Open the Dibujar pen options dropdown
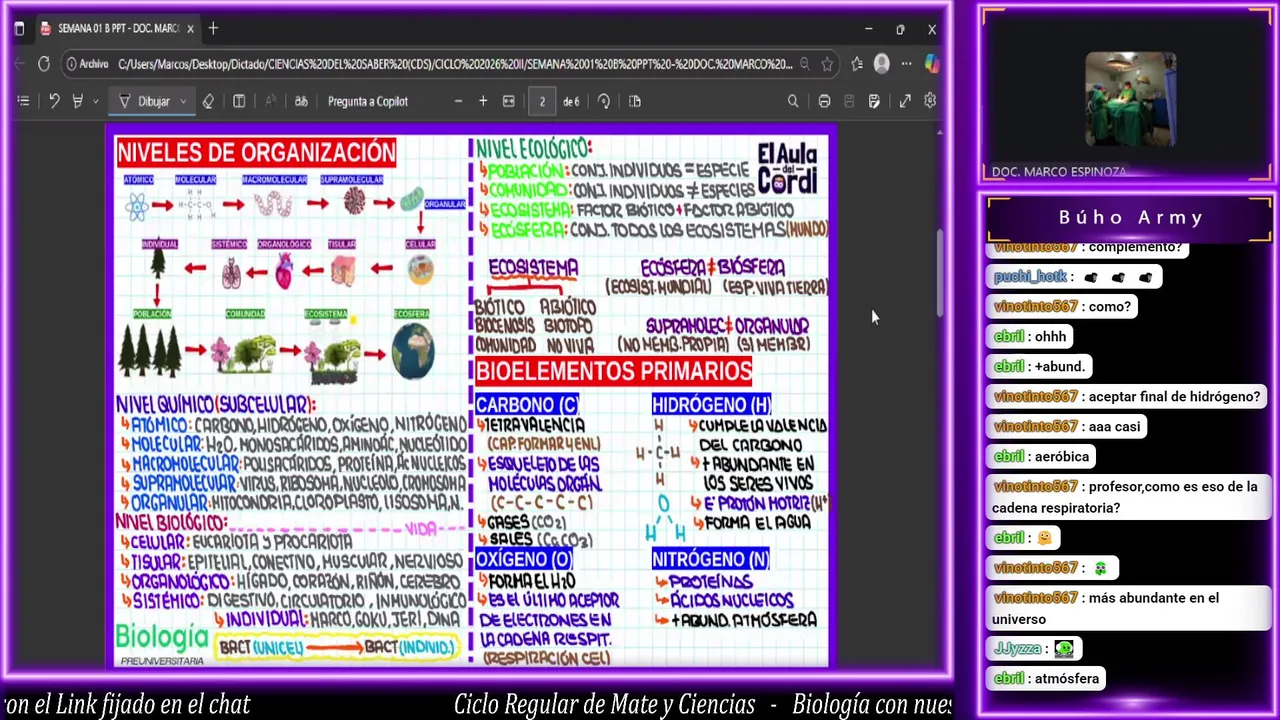Viewport: 1280px width, 720px height. tap(183, 101)
